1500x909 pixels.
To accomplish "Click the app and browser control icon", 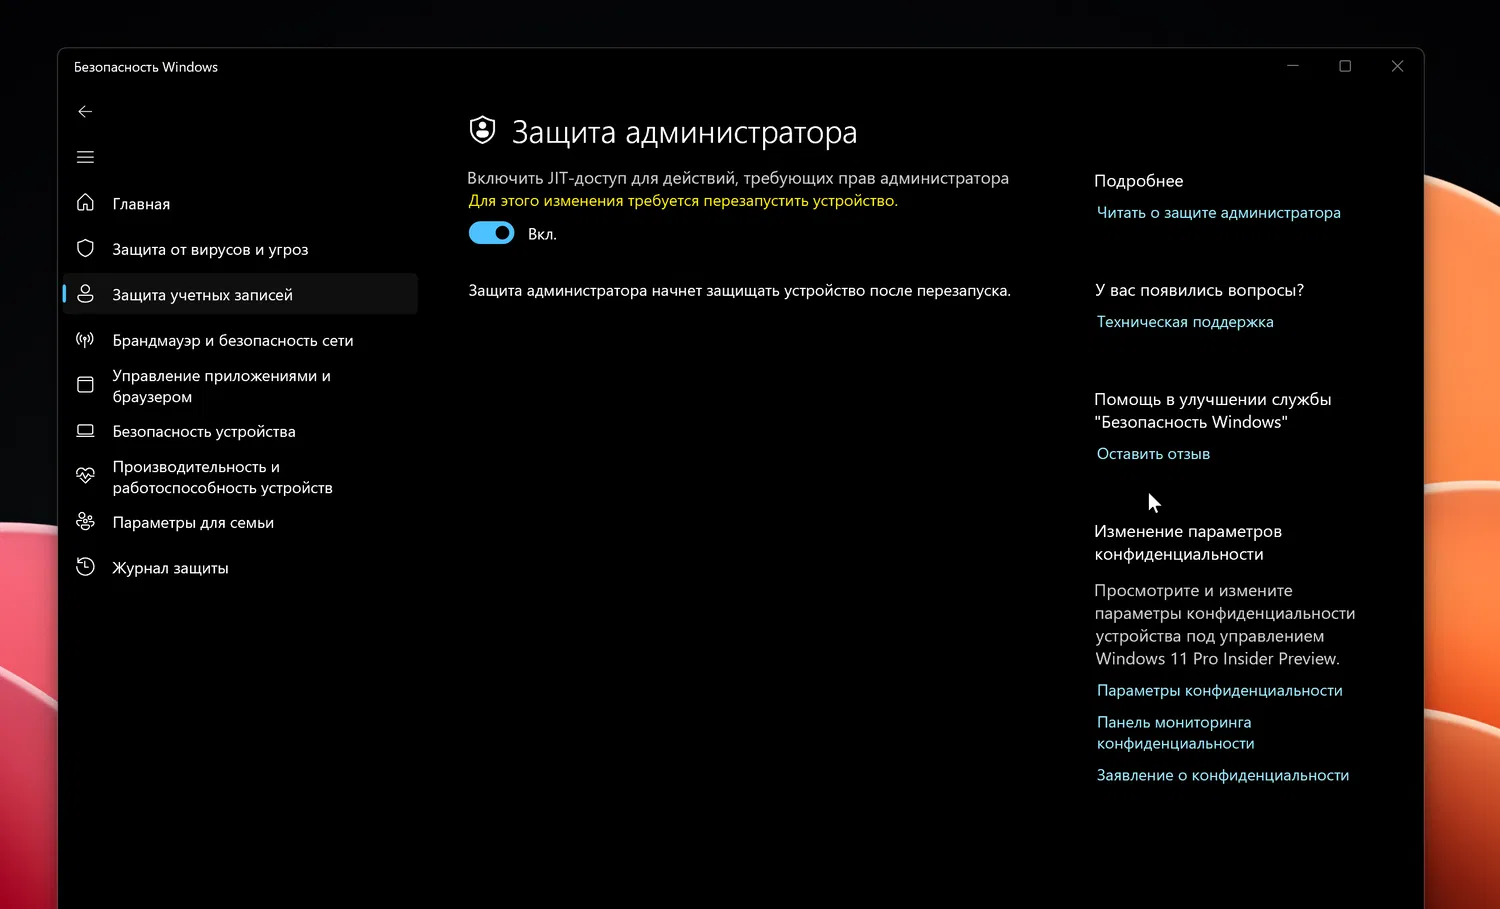I will click(85, 385).
